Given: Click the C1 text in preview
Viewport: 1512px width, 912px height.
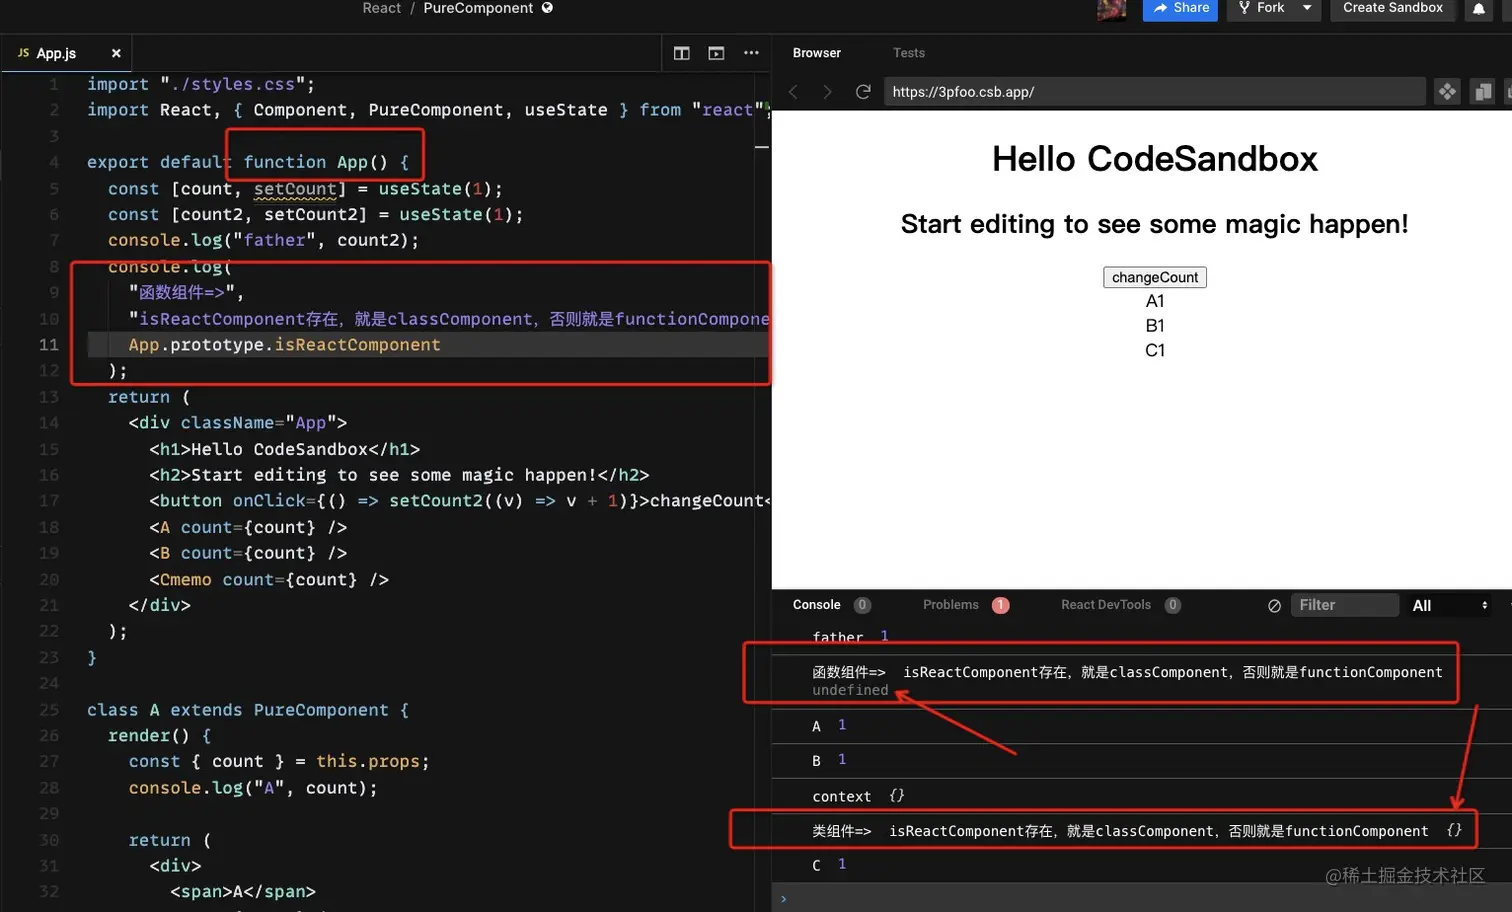Looking at the screenshot, I should pyautogui.click(x=1155, y=351).
